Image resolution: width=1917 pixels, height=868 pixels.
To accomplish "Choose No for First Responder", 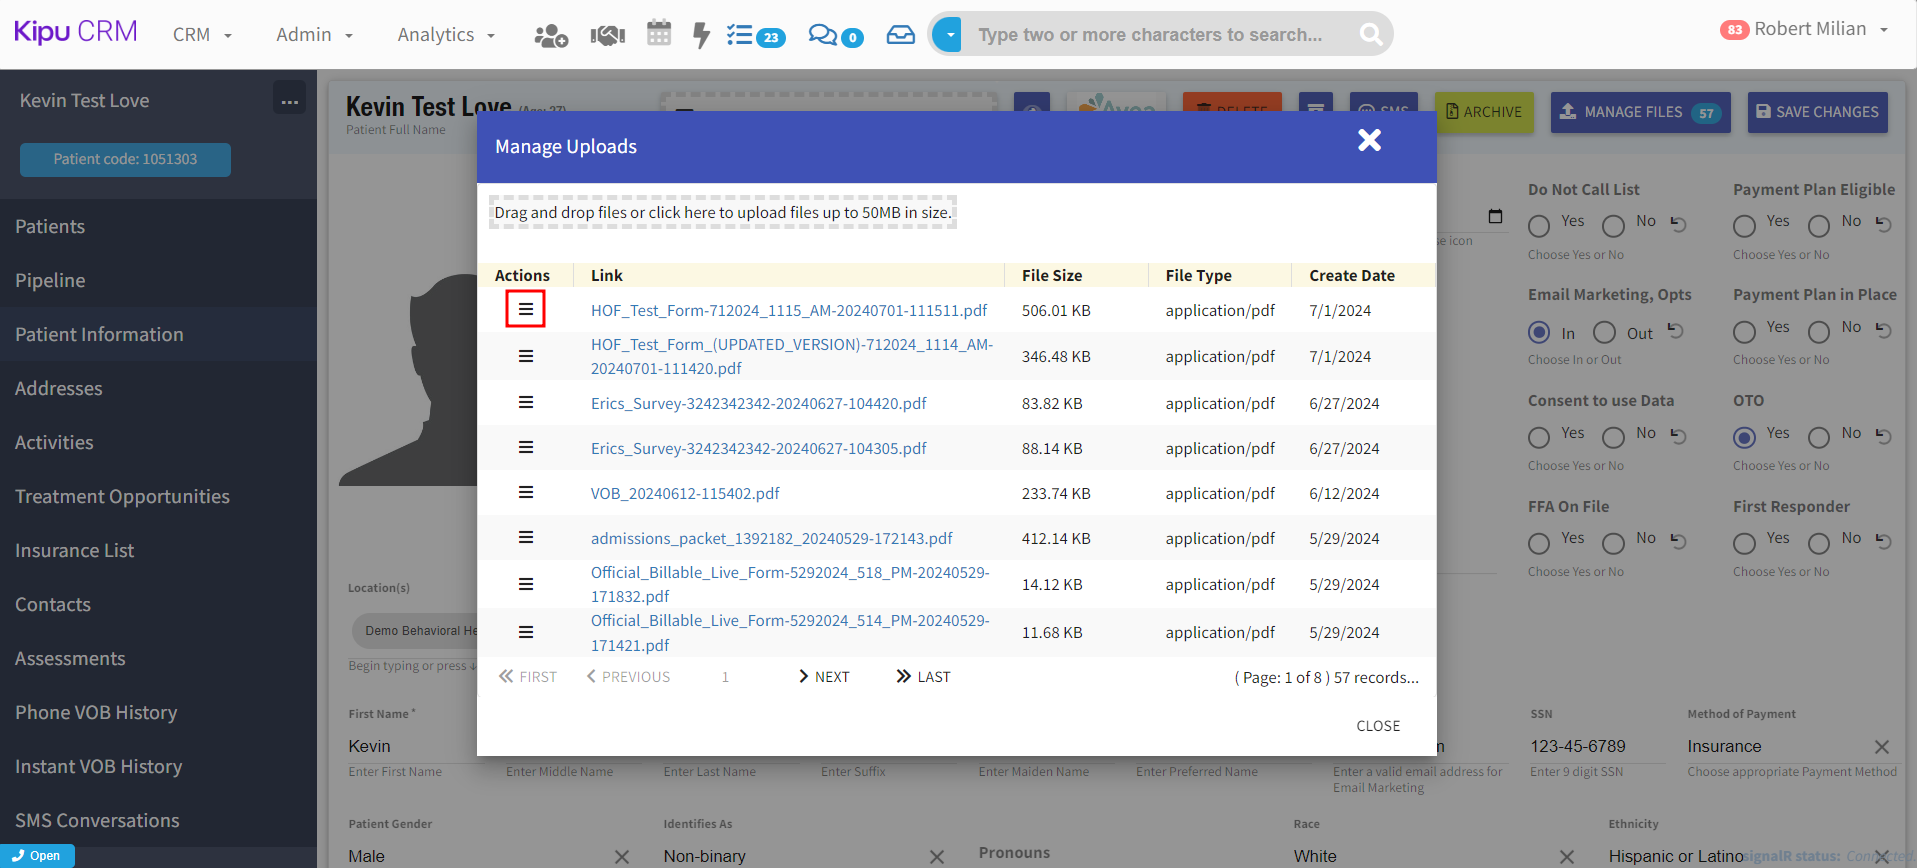I will (1819, 543).
